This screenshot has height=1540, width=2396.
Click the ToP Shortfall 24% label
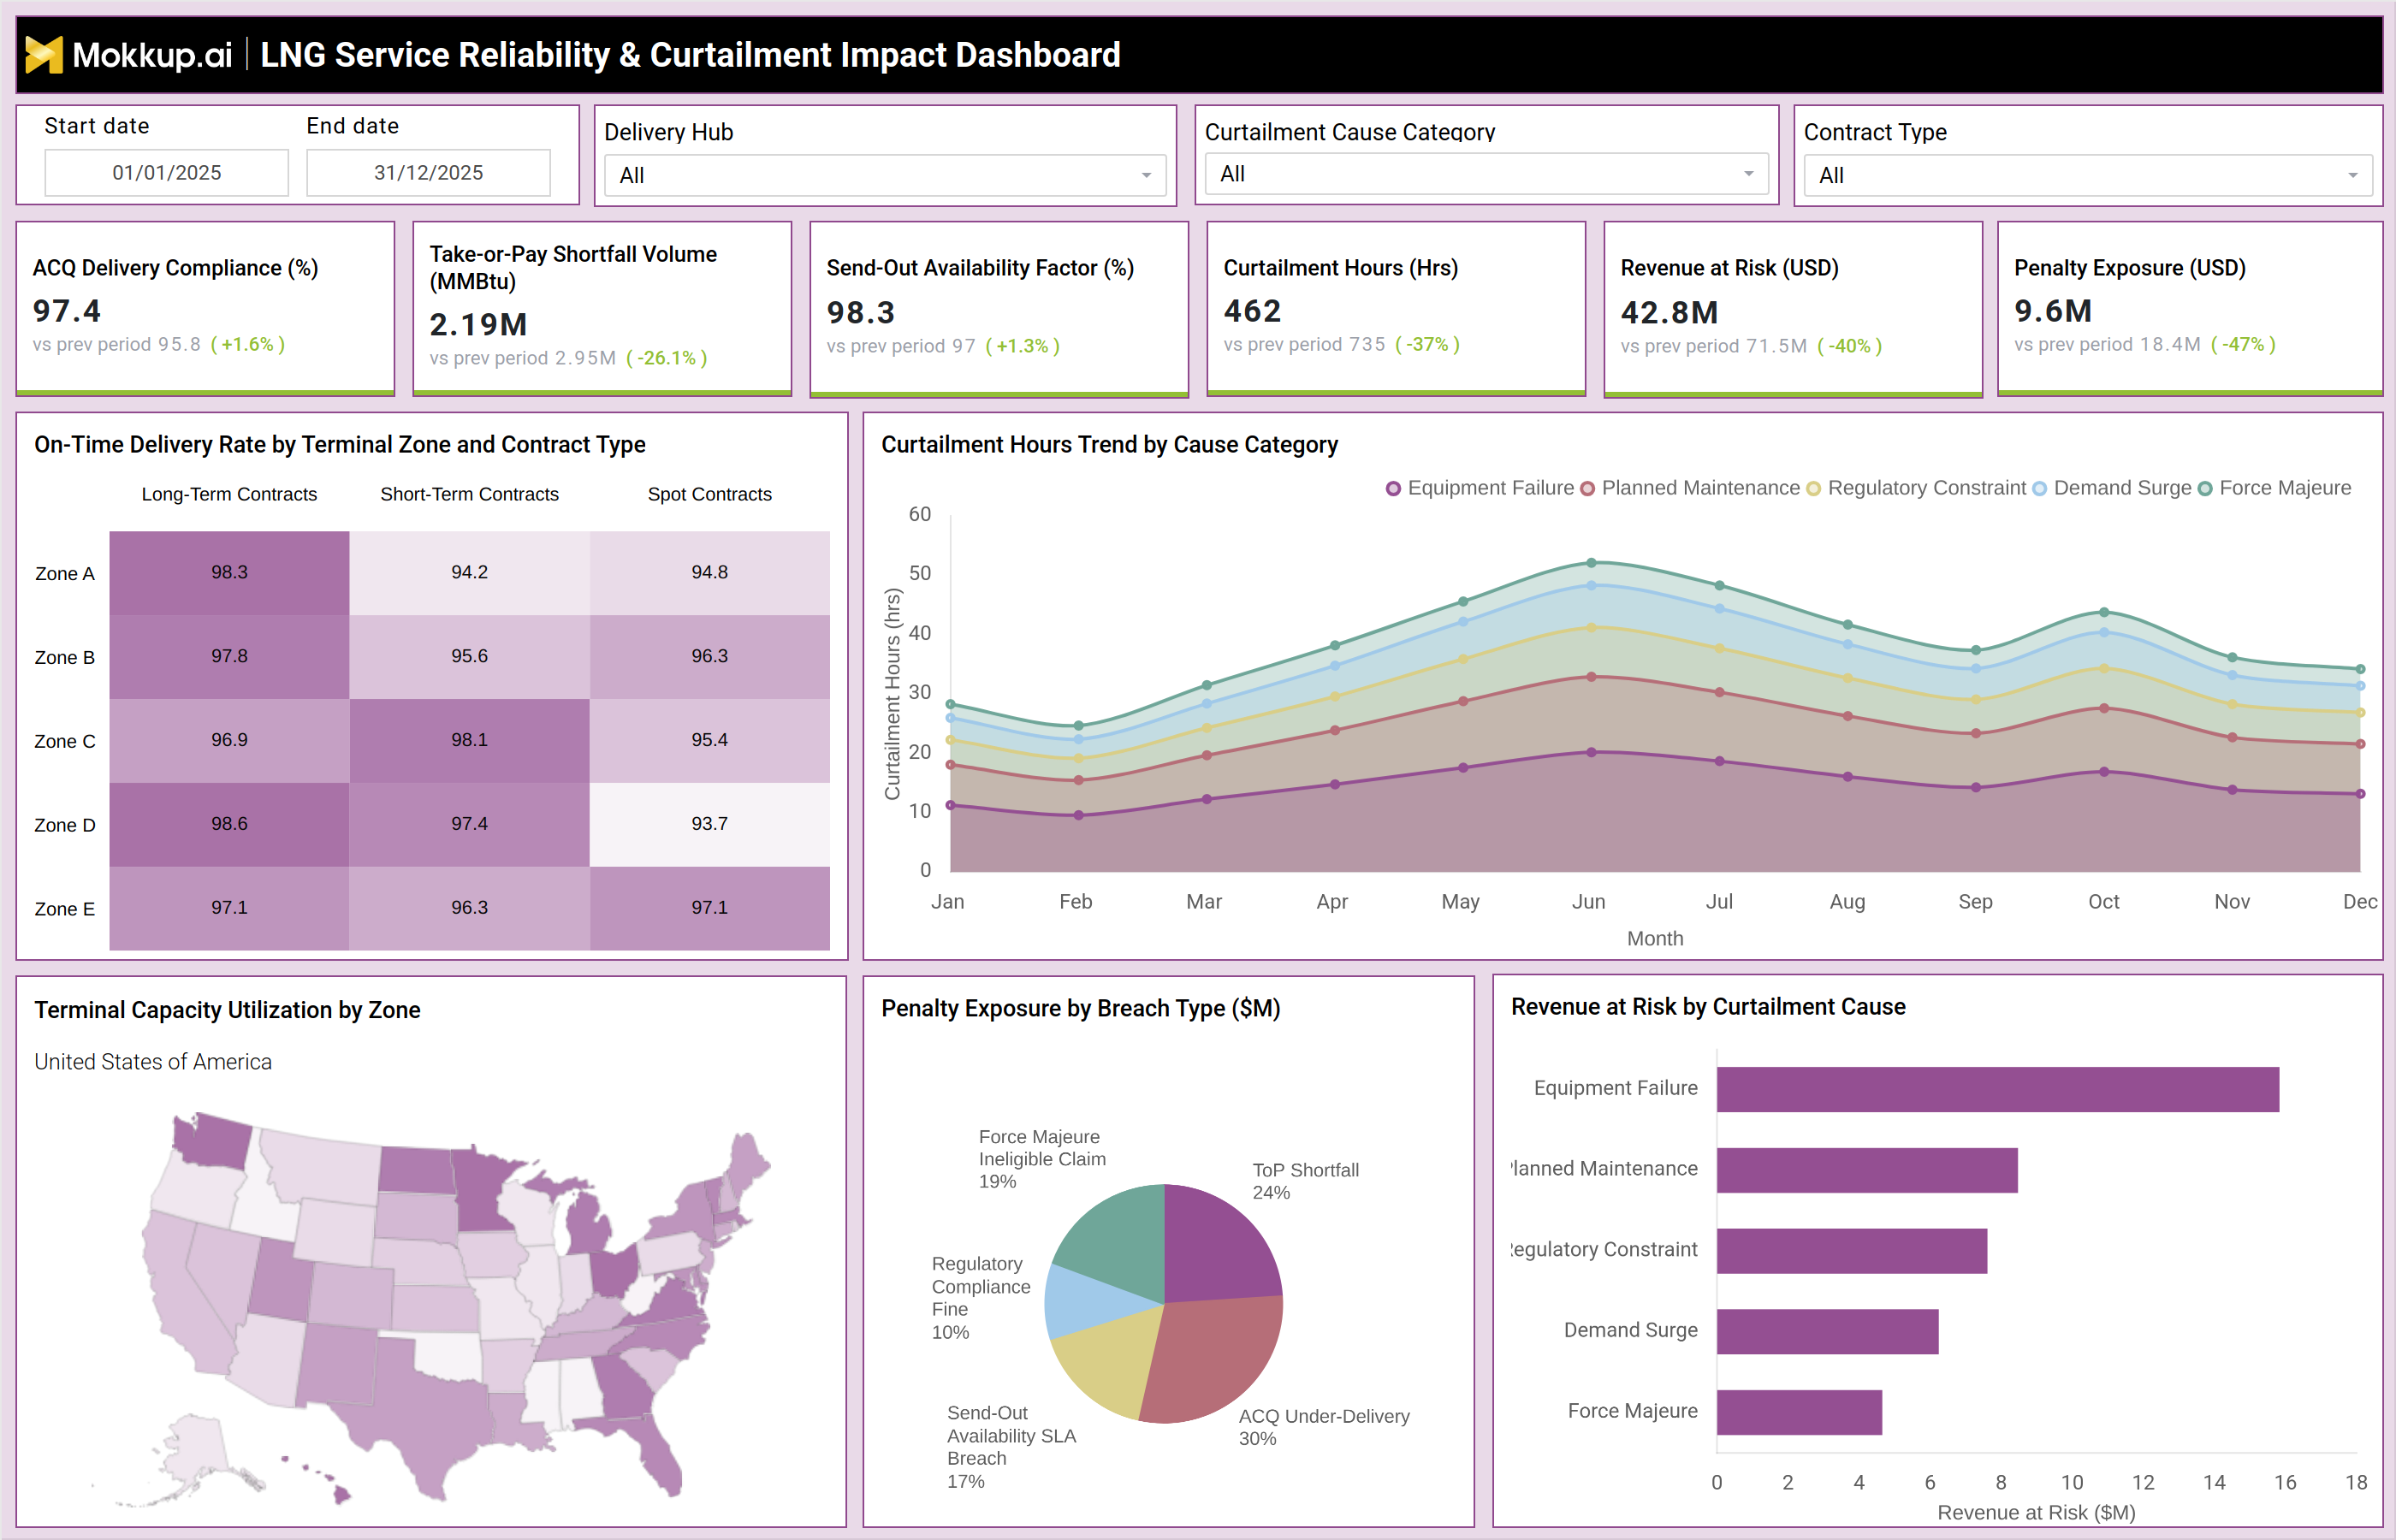[x=1305, y=1181]
